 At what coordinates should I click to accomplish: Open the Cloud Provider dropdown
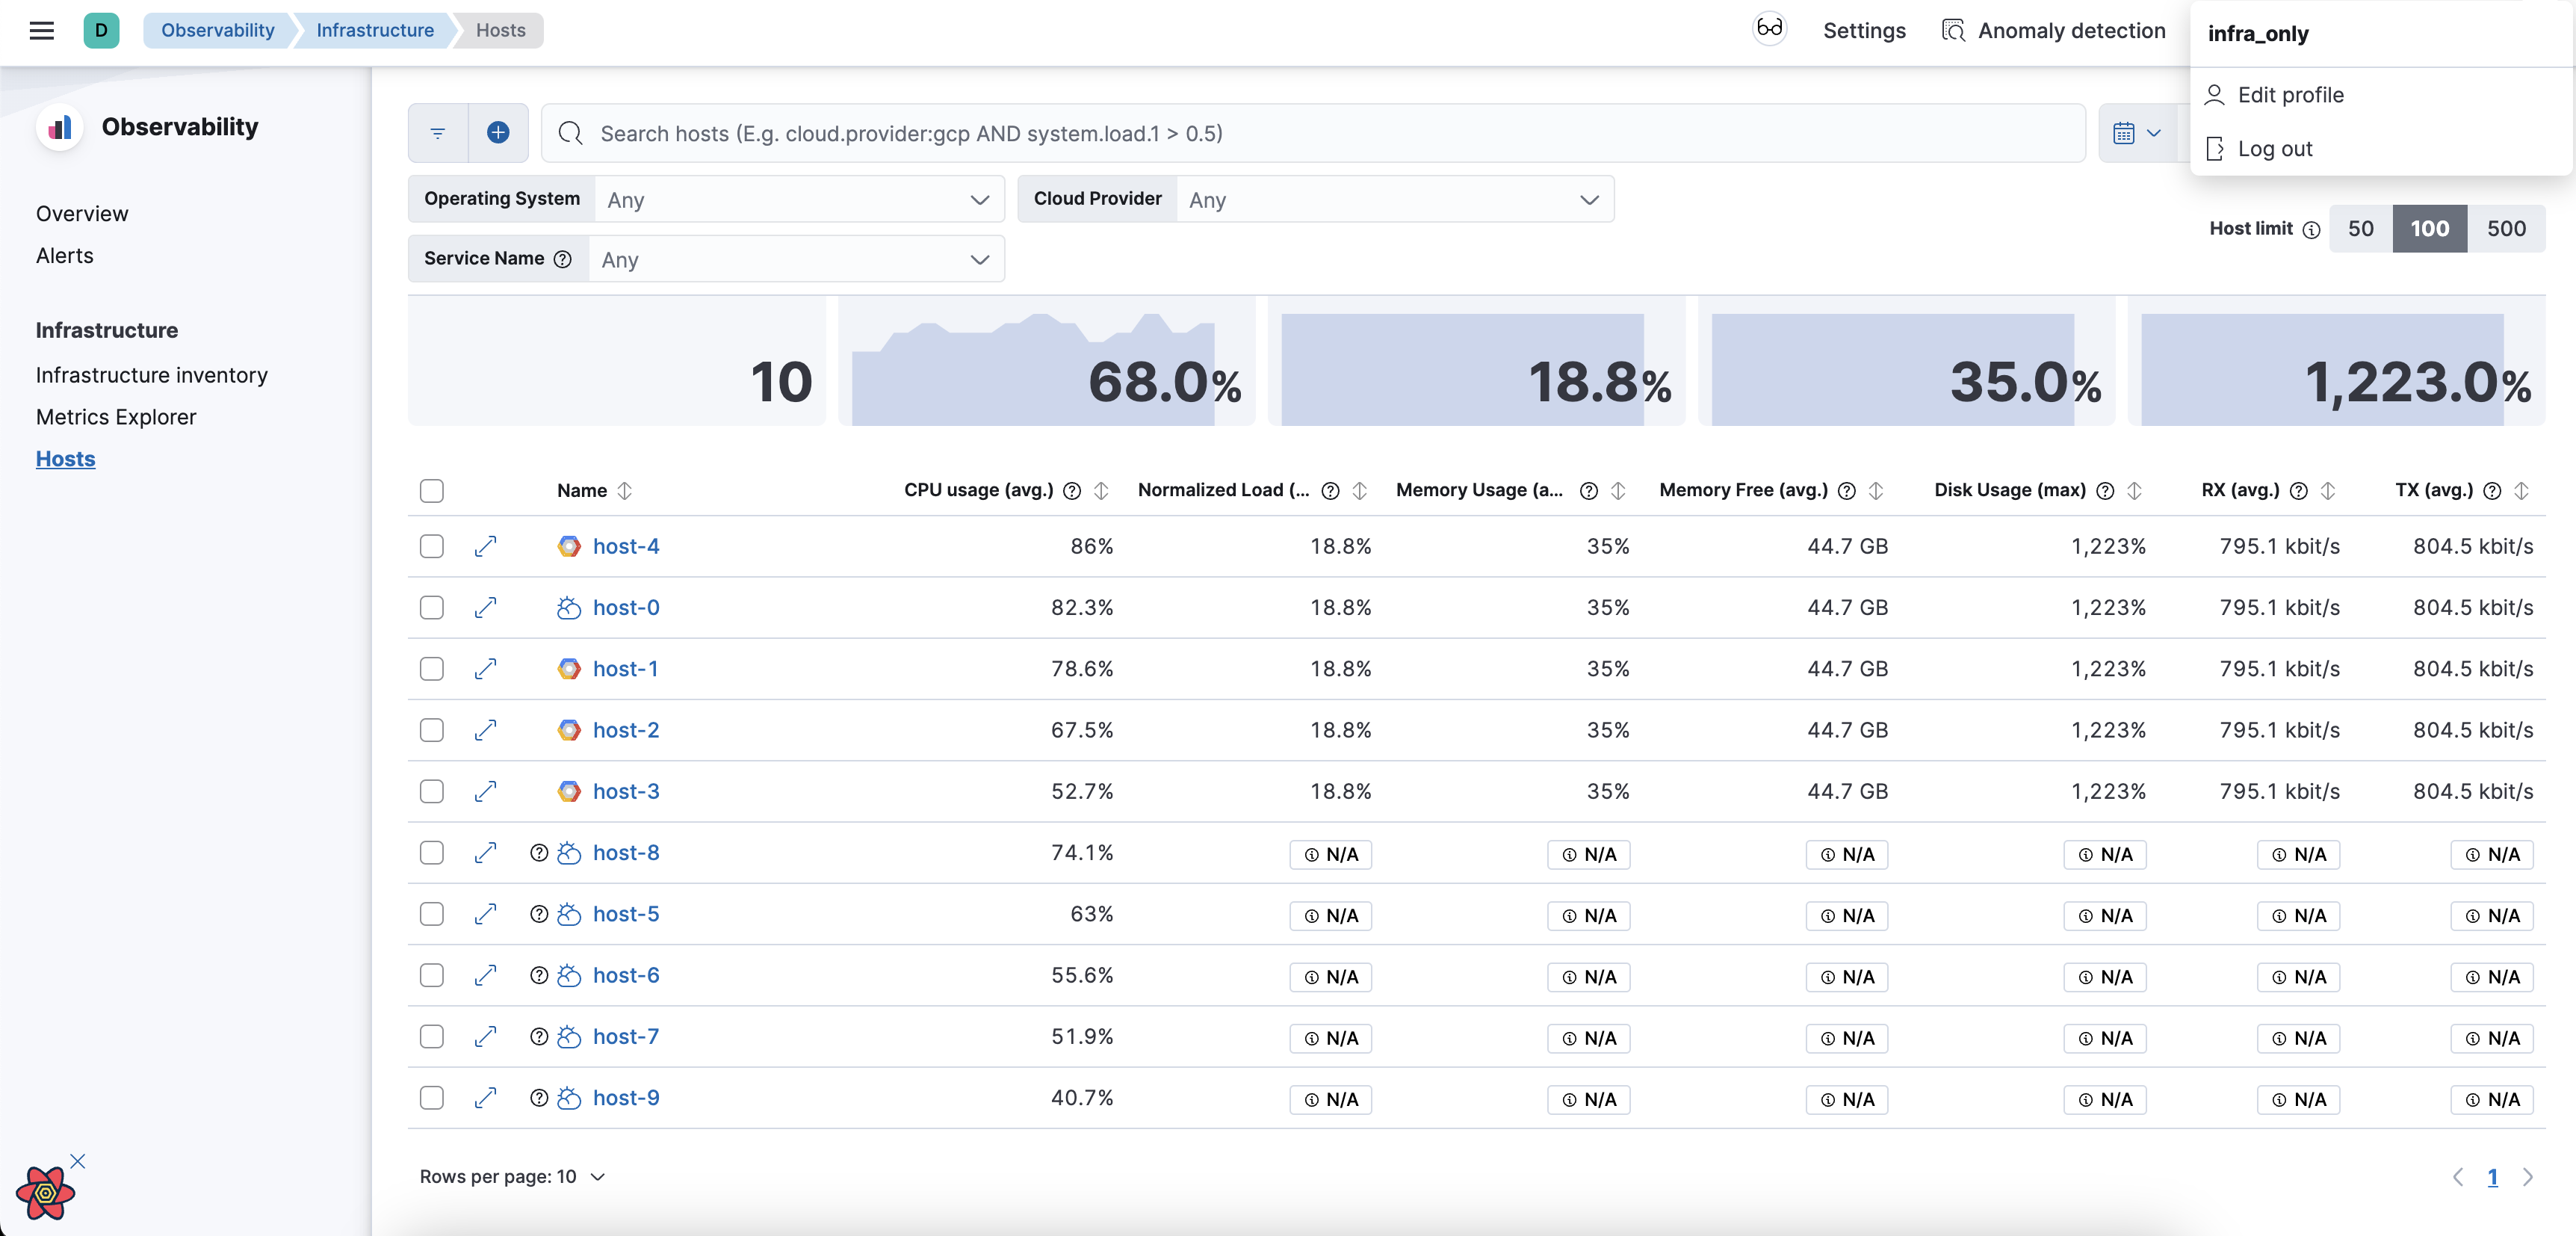pos(1394,200)
